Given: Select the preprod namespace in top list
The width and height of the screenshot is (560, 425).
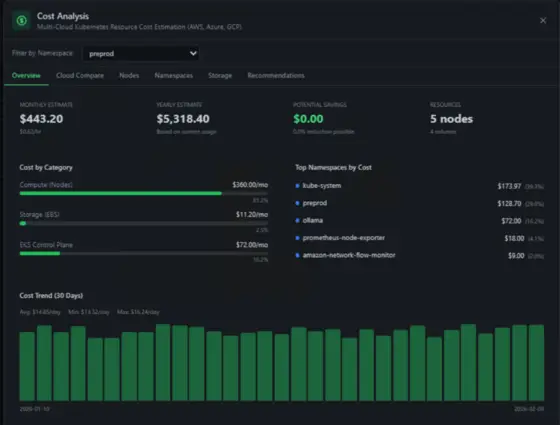Looking at the screenshot, I should [420, 203].
